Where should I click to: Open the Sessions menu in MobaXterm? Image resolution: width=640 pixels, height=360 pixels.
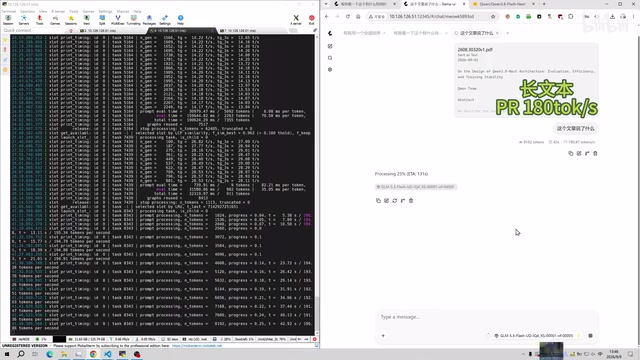point(27,11)
